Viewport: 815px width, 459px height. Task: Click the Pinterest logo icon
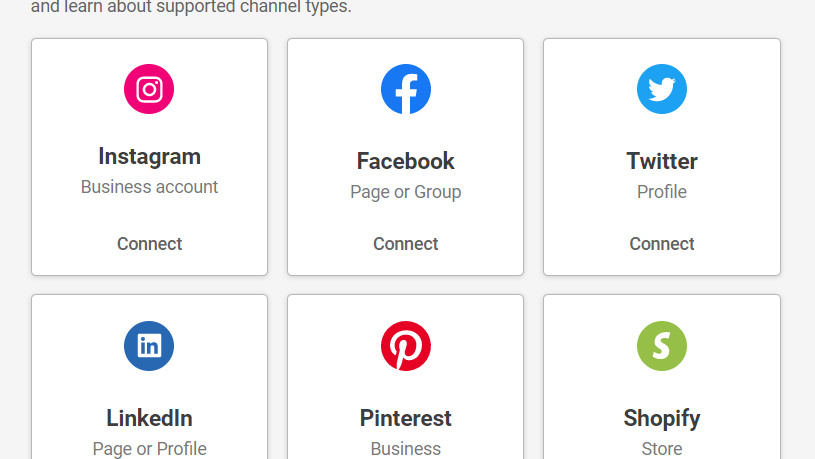pyautogui.click(x=405, y=346)
